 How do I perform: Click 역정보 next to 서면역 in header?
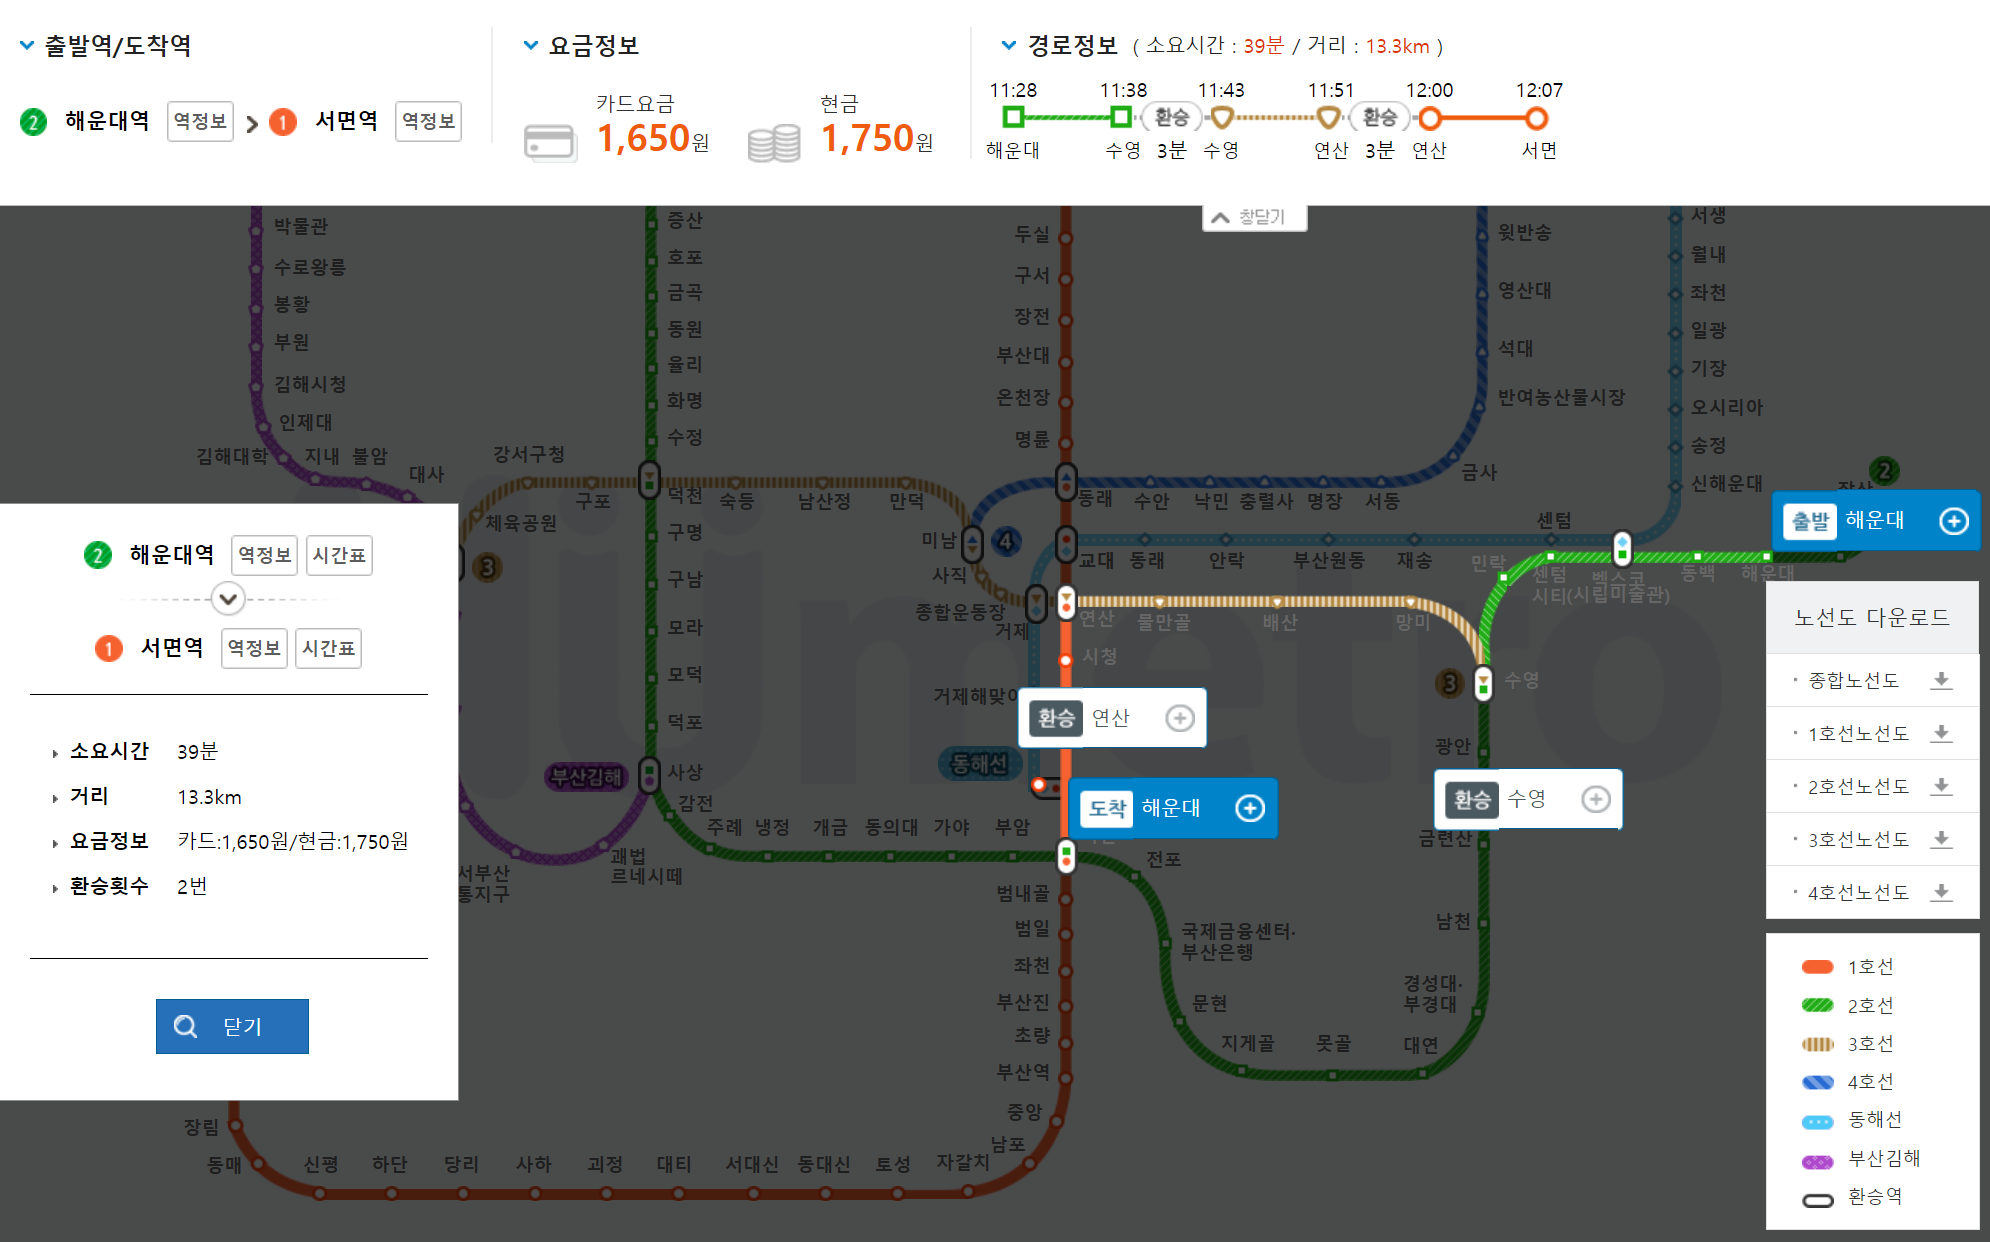pos(428,121)
